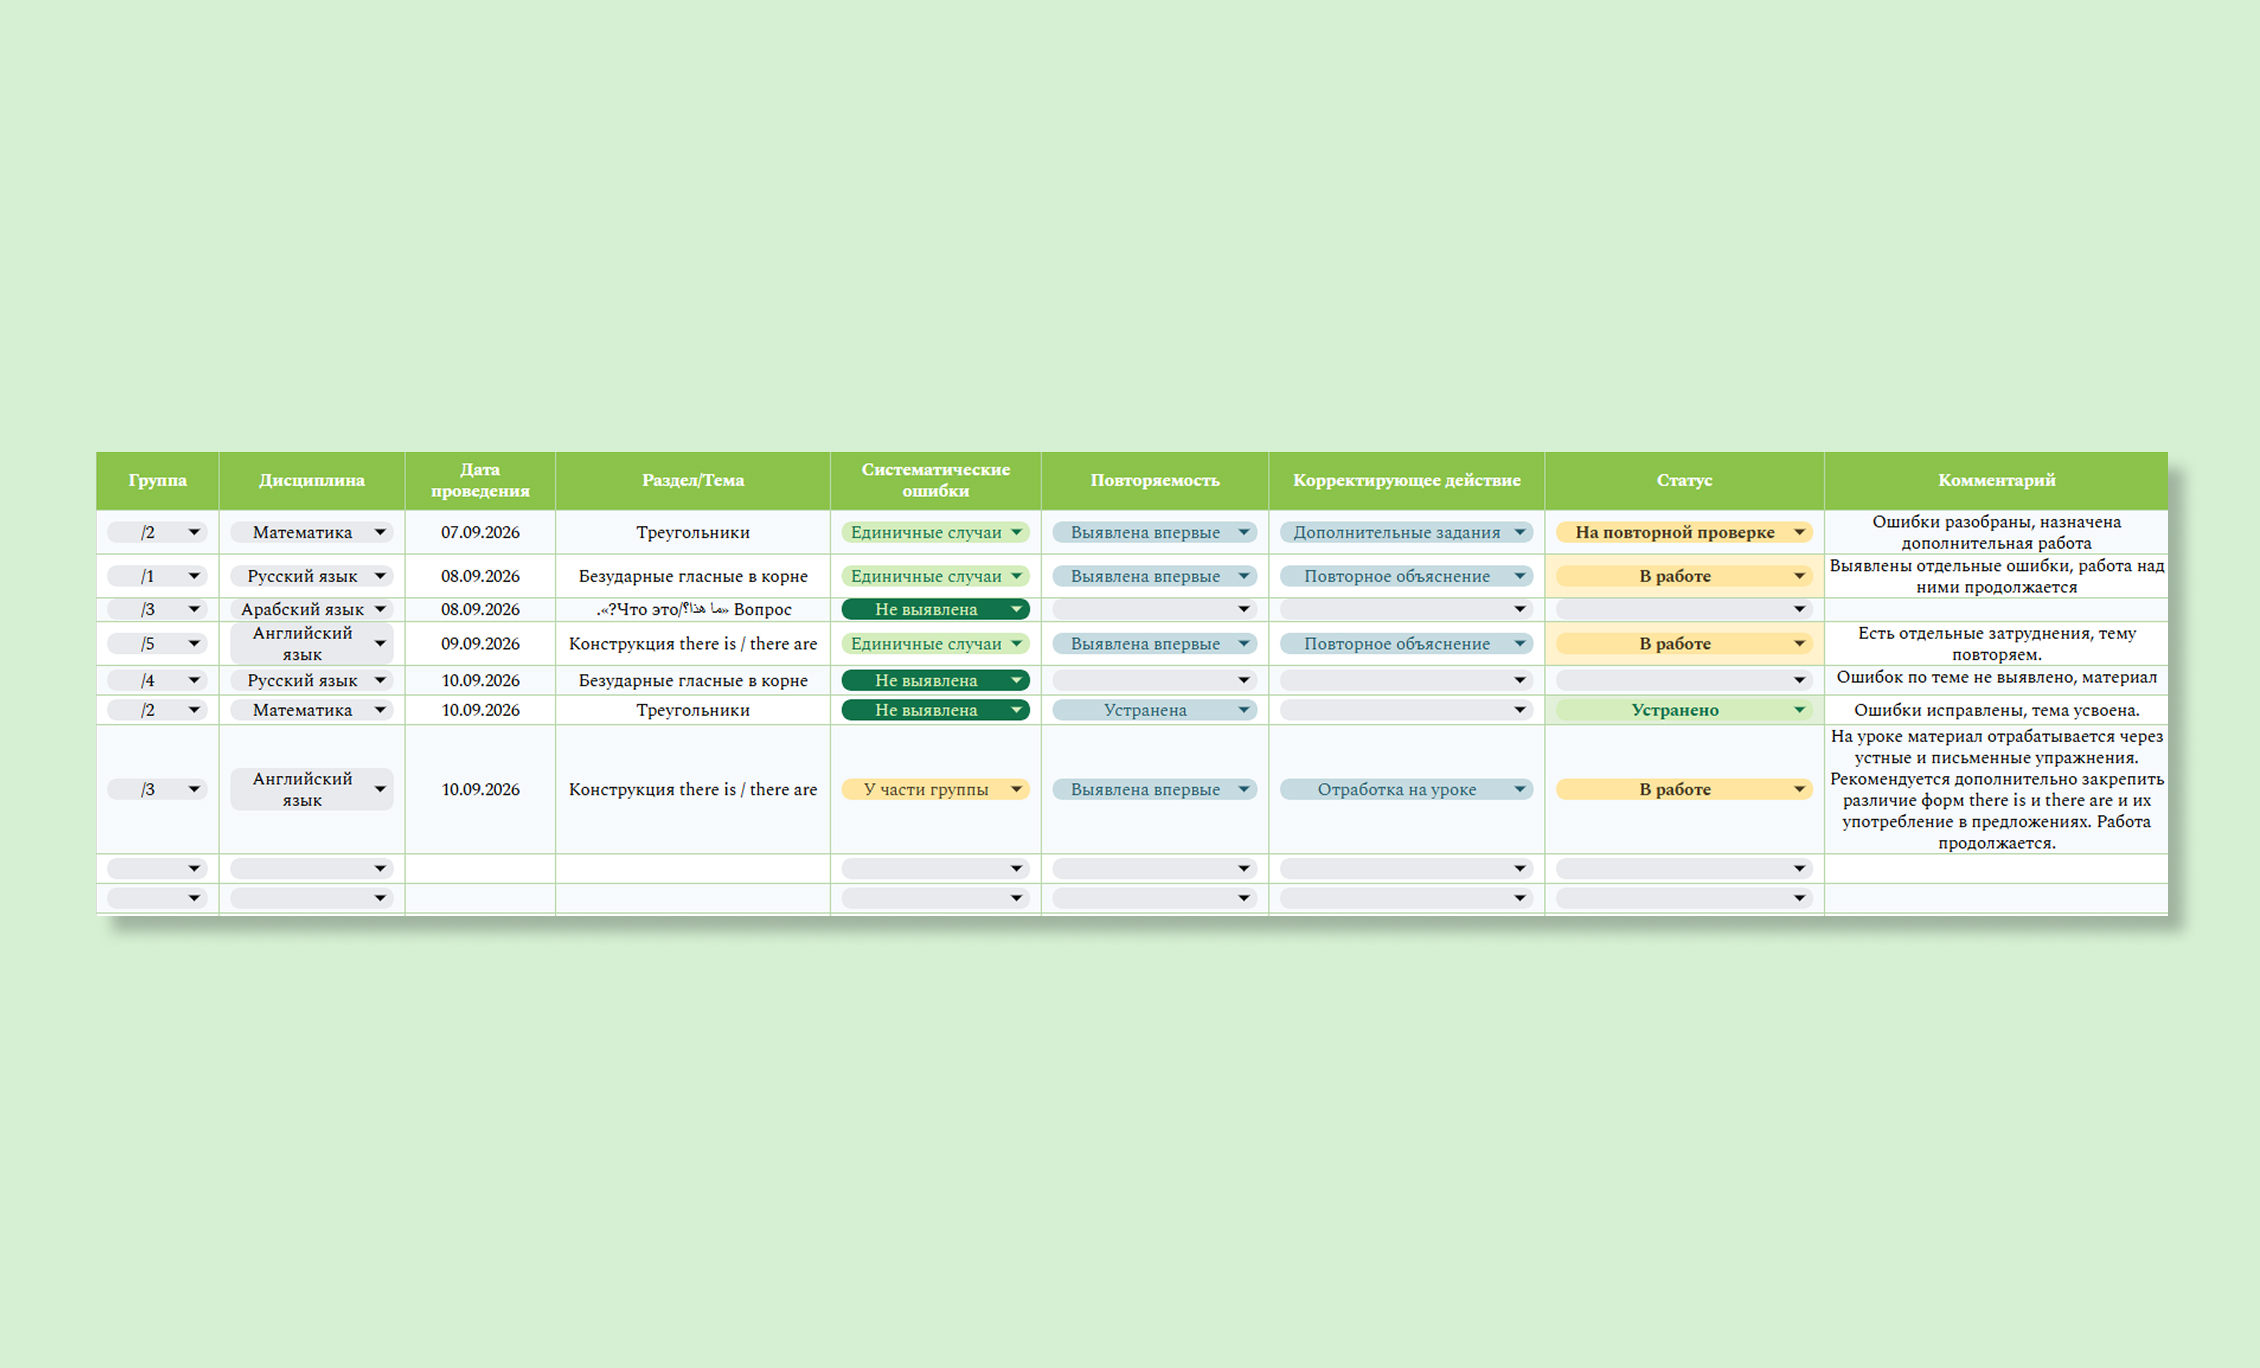
Task: Open the group '/1' dropdown
Action: click(x=157, y=576)
